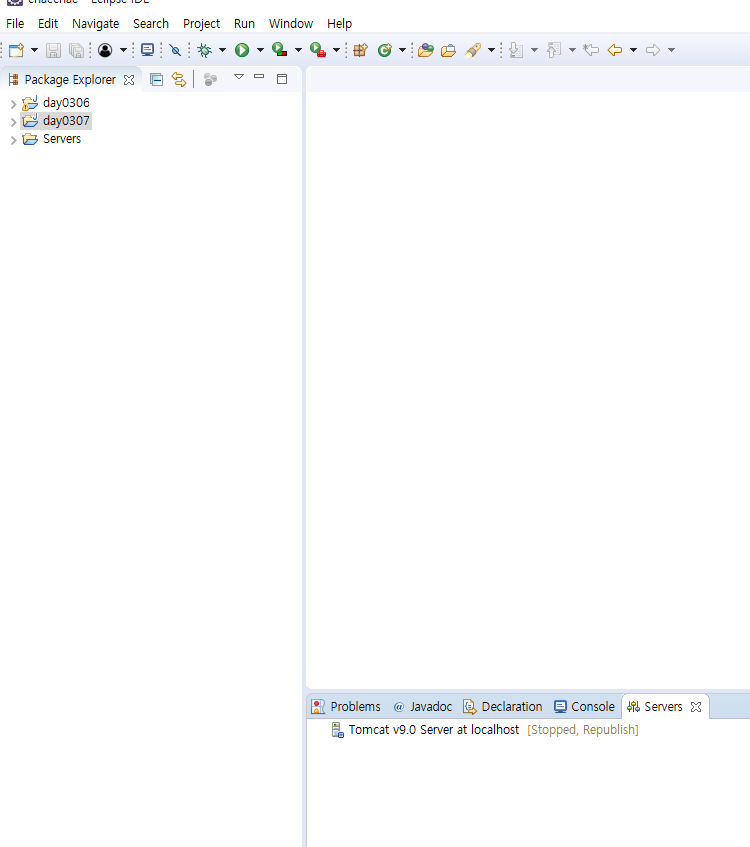Open dropdown next to the black circle icon
750x847 pixels.
click(x=123, y=50)
